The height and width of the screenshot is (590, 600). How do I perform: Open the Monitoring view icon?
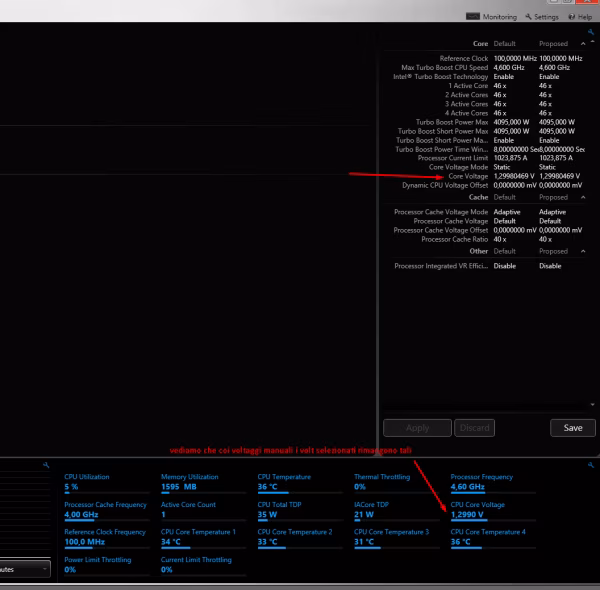coord(473,16)
